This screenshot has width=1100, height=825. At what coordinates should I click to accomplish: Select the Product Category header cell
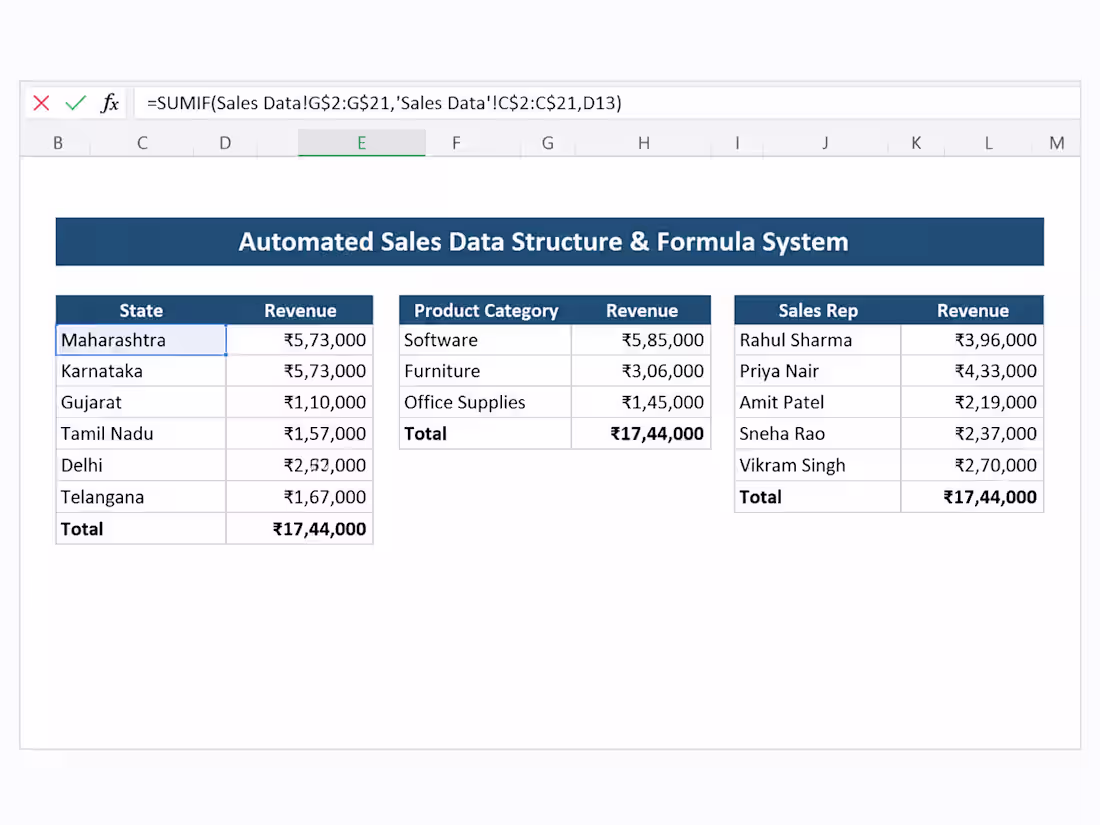[x=485, y=310]
